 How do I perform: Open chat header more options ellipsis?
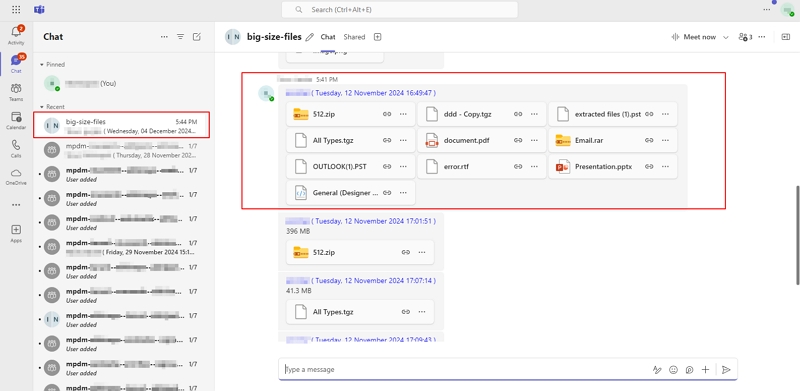click(762, 37)
